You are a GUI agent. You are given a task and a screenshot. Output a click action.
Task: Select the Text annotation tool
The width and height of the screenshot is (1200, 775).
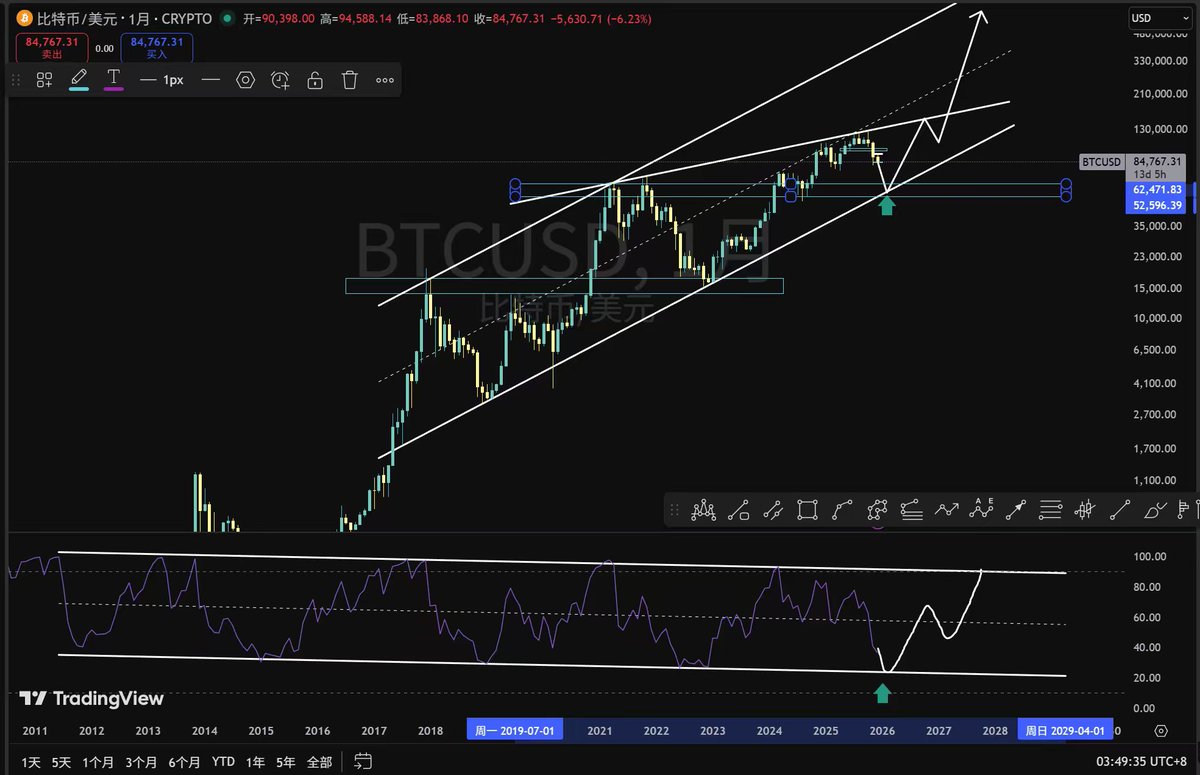coord(113,76)
